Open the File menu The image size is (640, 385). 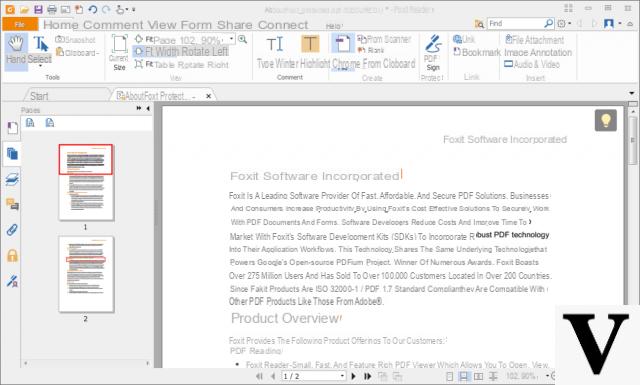click(20, 24)
